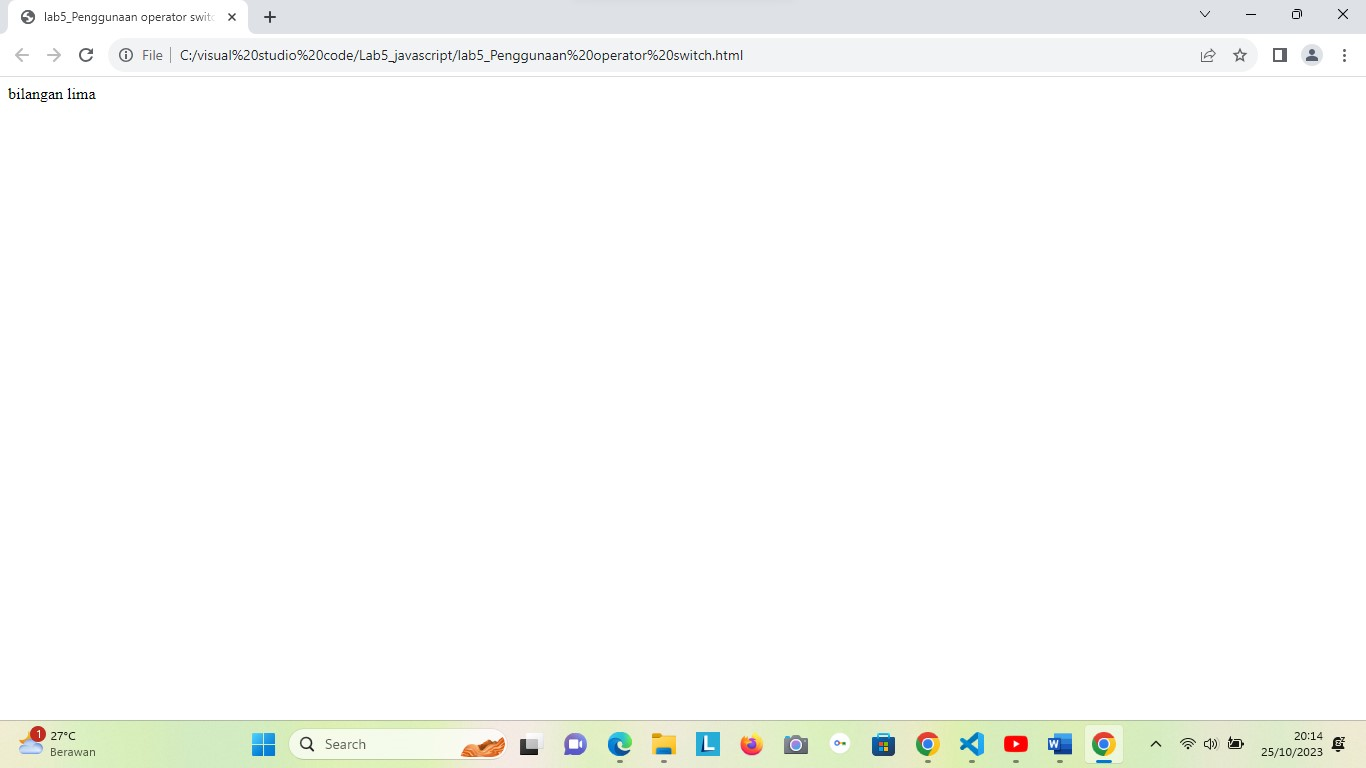The width and height of the screenshot is (1366, 768).
Task: Open a new tab with the plus button
Action: [269, 16]
